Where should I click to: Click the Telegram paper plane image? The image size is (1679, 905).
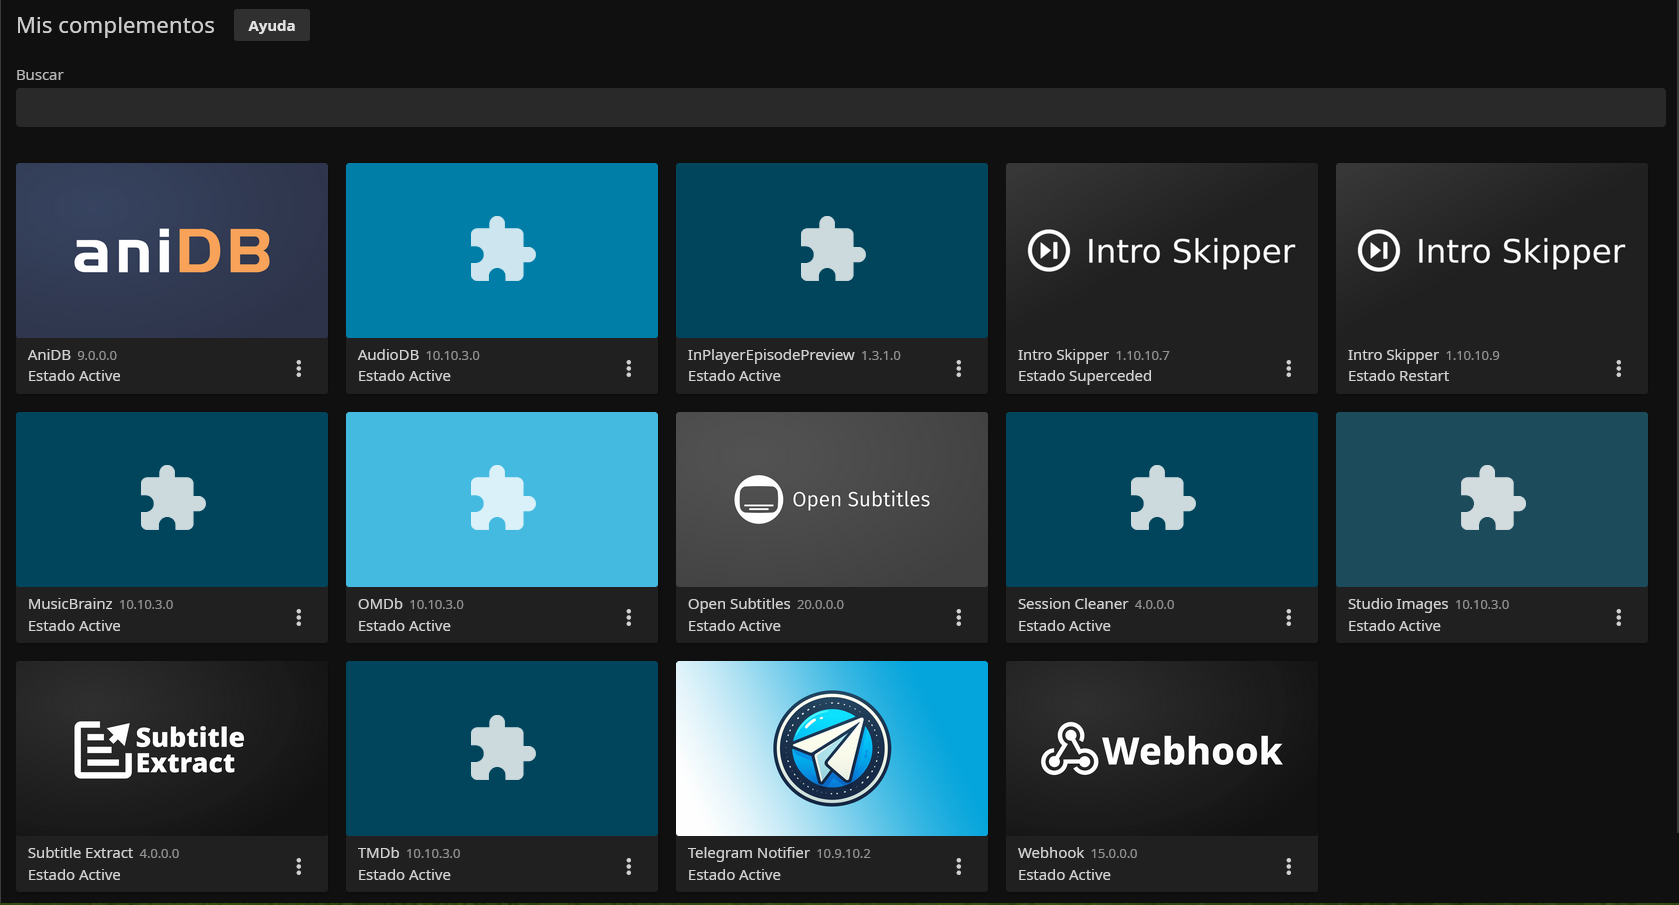(831, 748)
